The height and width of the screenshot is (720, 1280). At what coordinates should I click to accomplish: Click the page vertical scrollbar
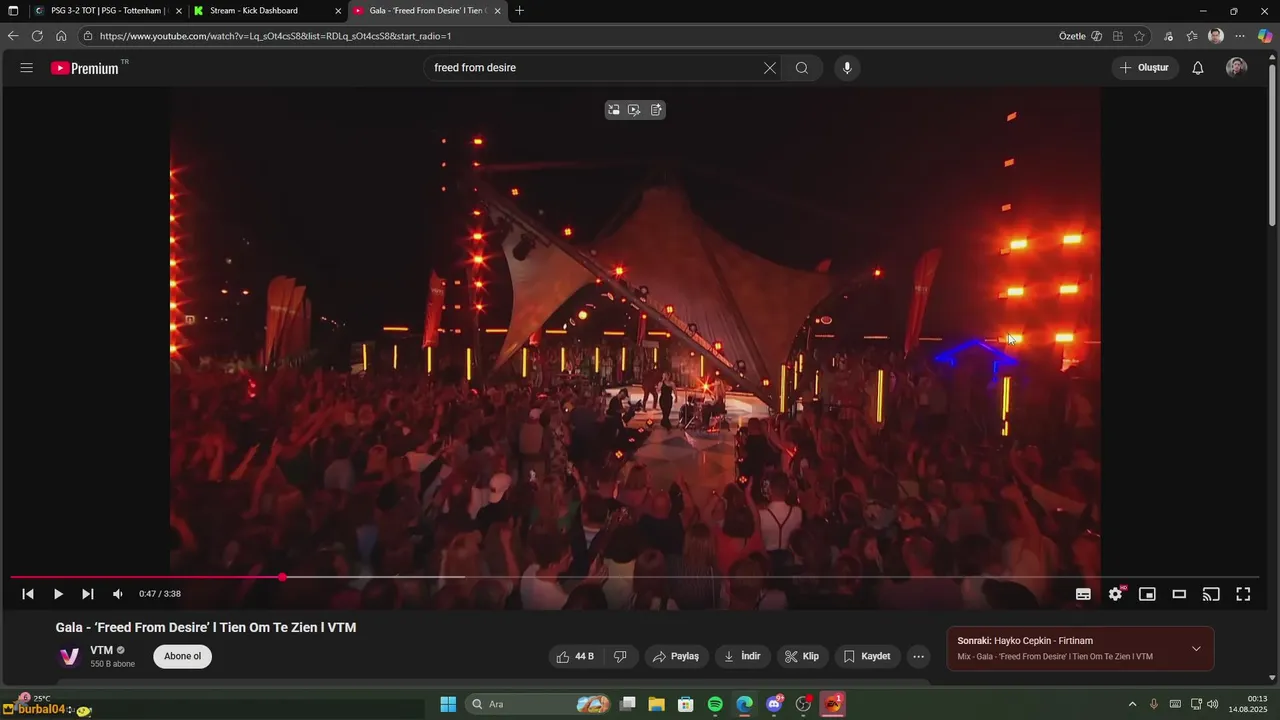tap(1272, 145)
